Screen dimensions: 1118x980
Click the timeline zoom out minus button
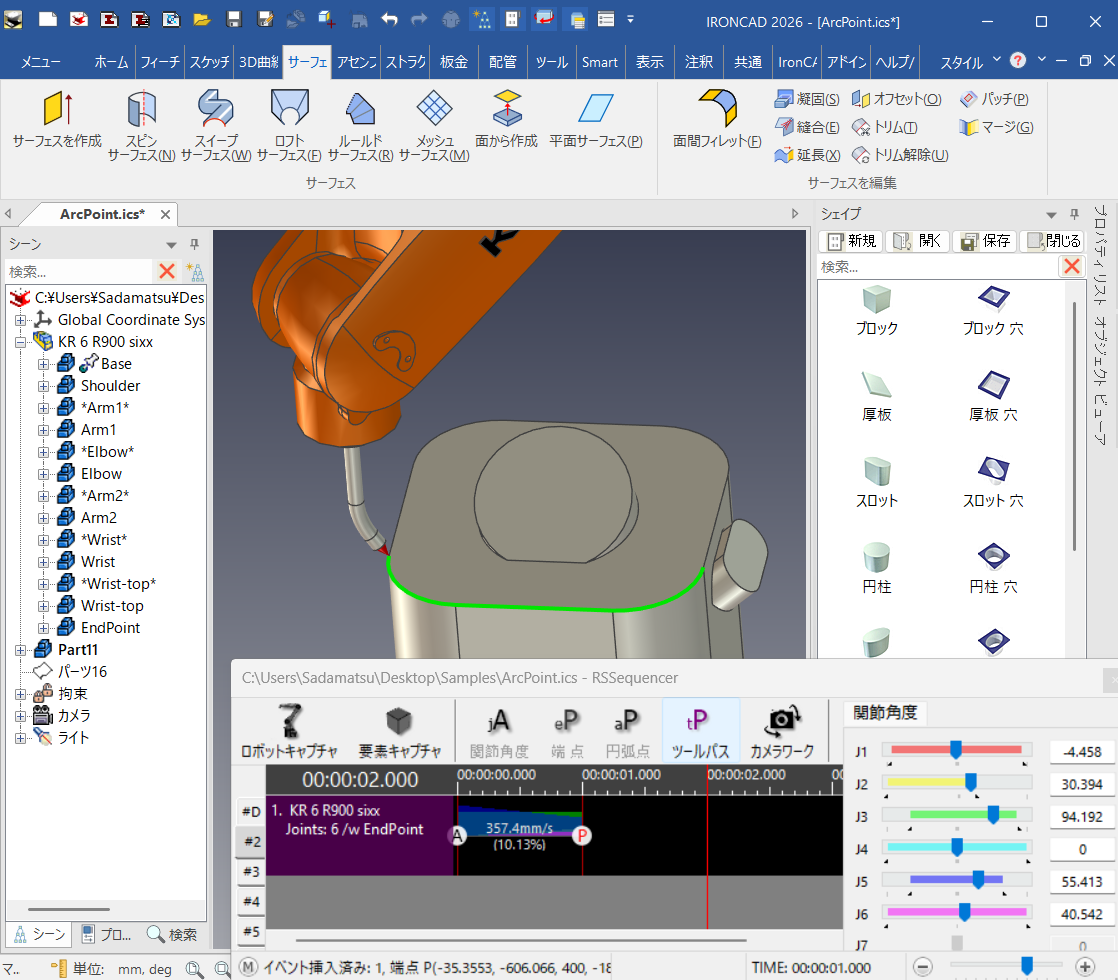pyautogui.click(x=923, y=967)
